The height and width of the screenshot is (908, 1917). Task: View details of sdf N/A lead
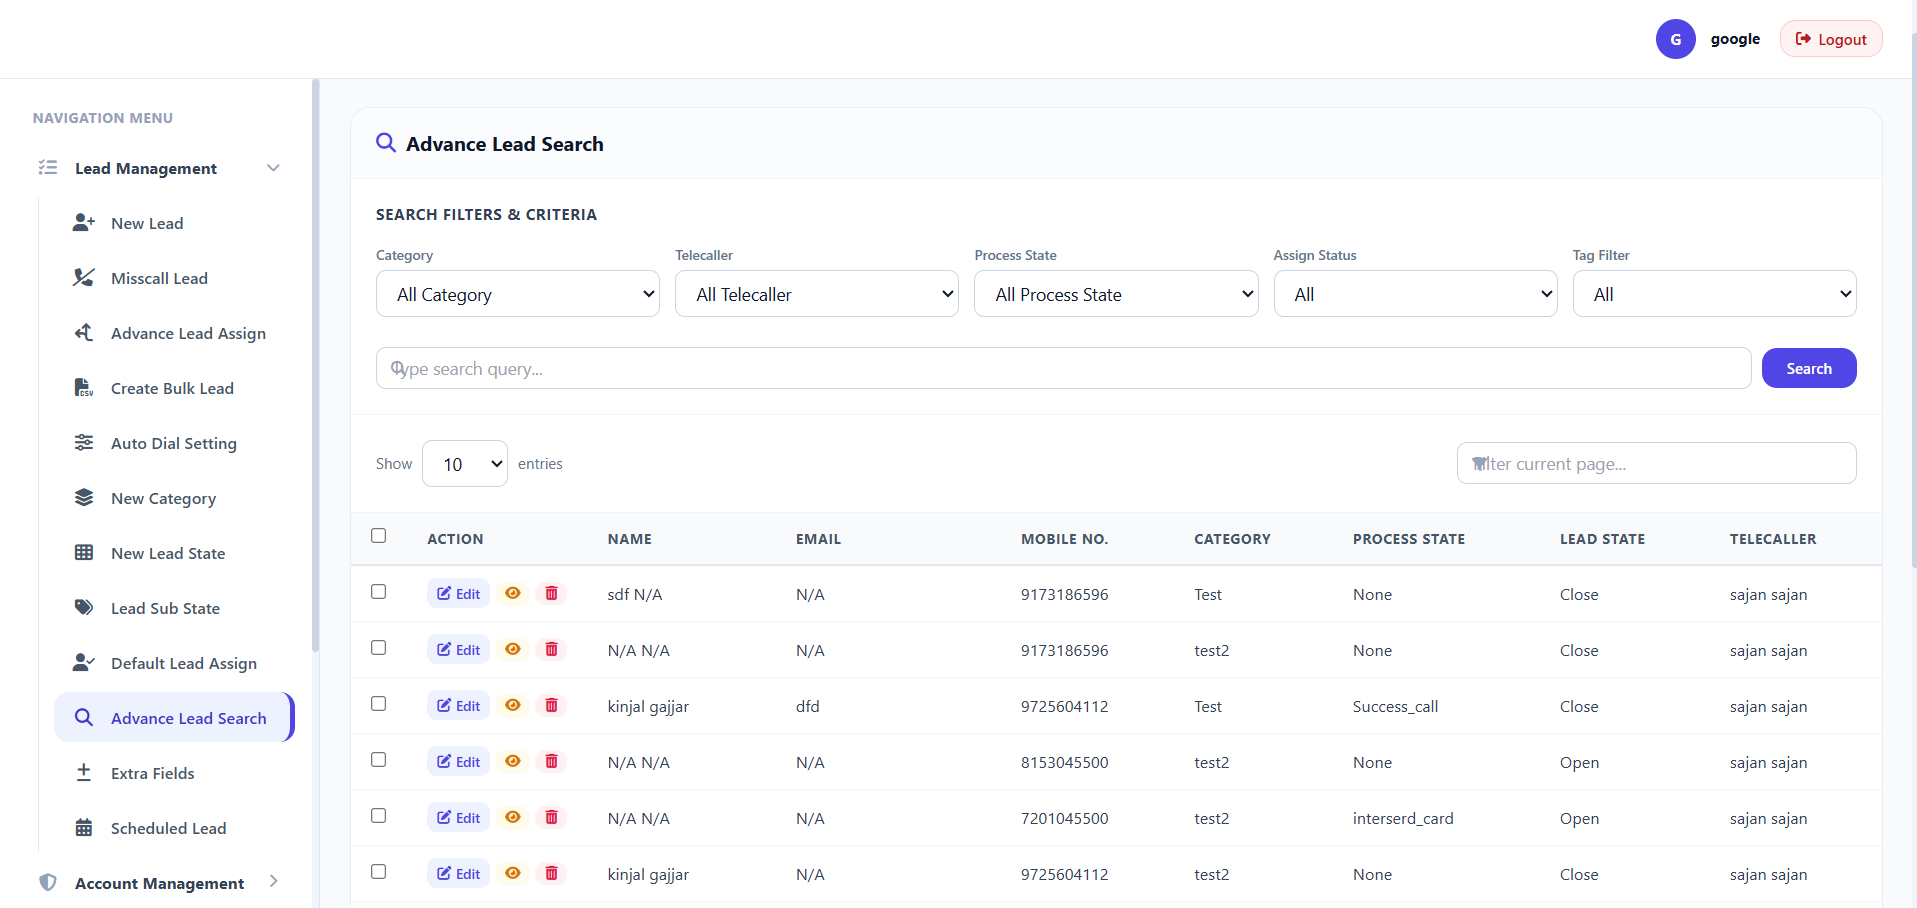click(513, 593)
